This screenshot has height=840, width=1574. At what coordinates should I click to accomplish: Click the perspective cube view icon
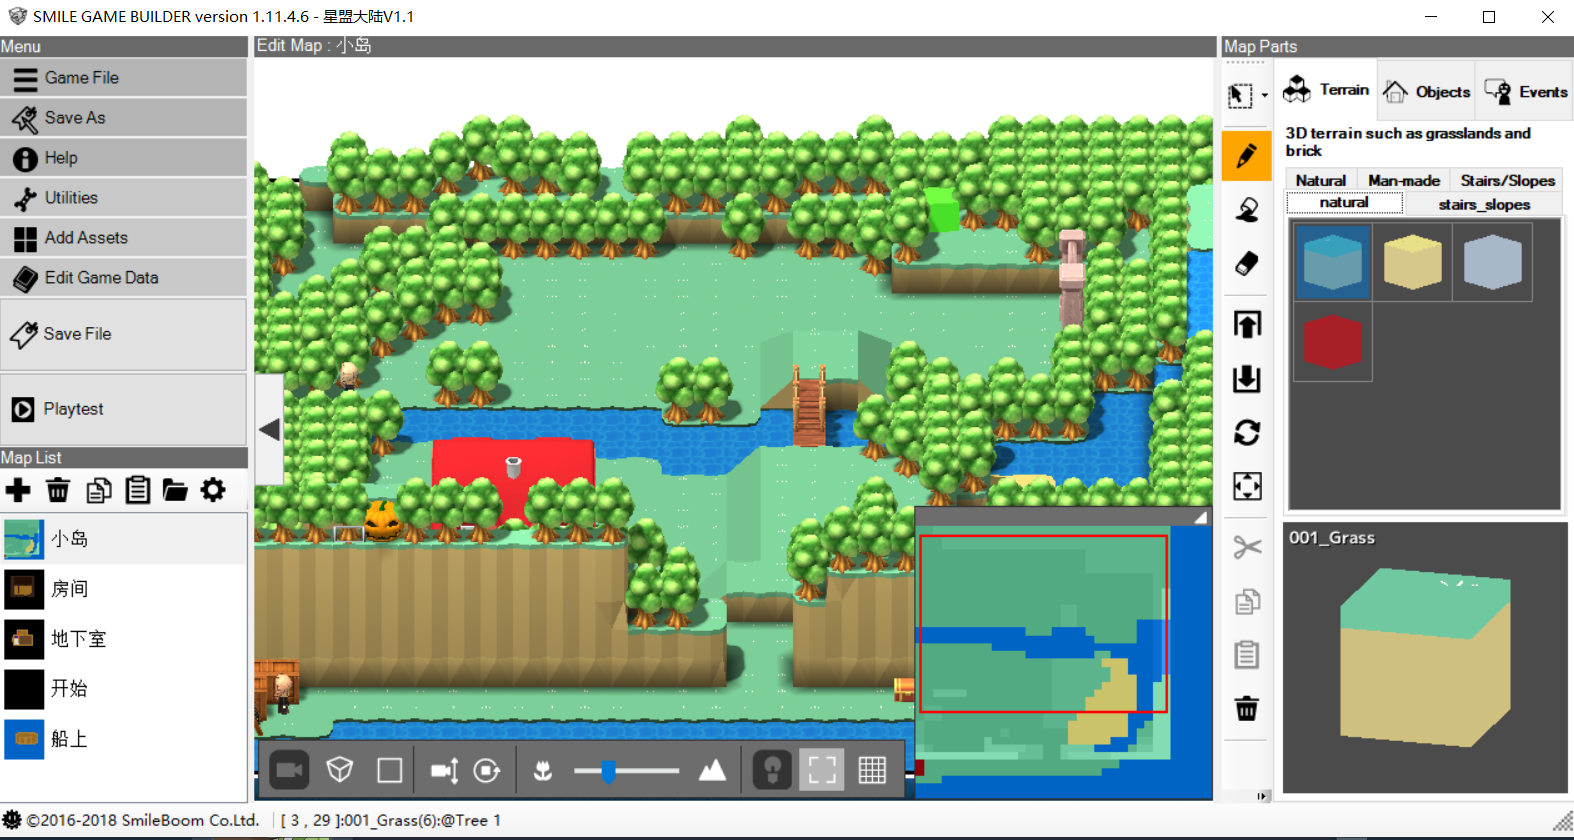pos(340,769)
